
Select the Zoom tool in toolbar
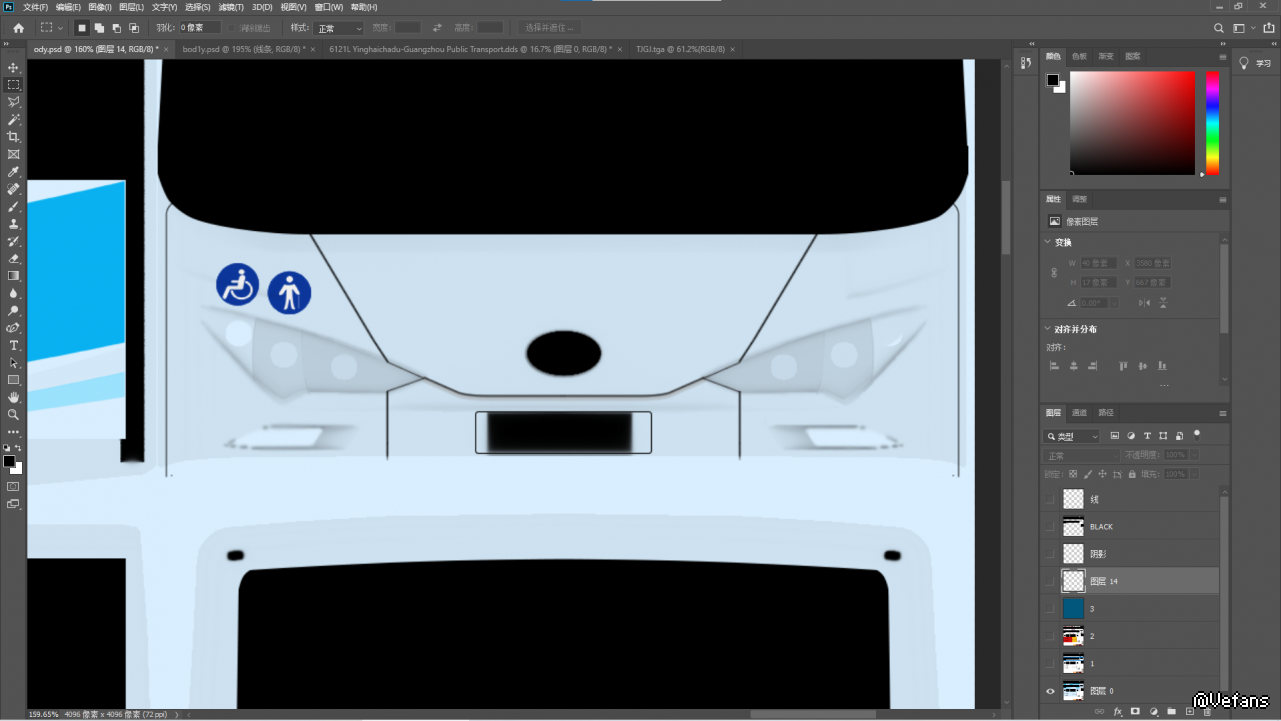click(13, 414)
